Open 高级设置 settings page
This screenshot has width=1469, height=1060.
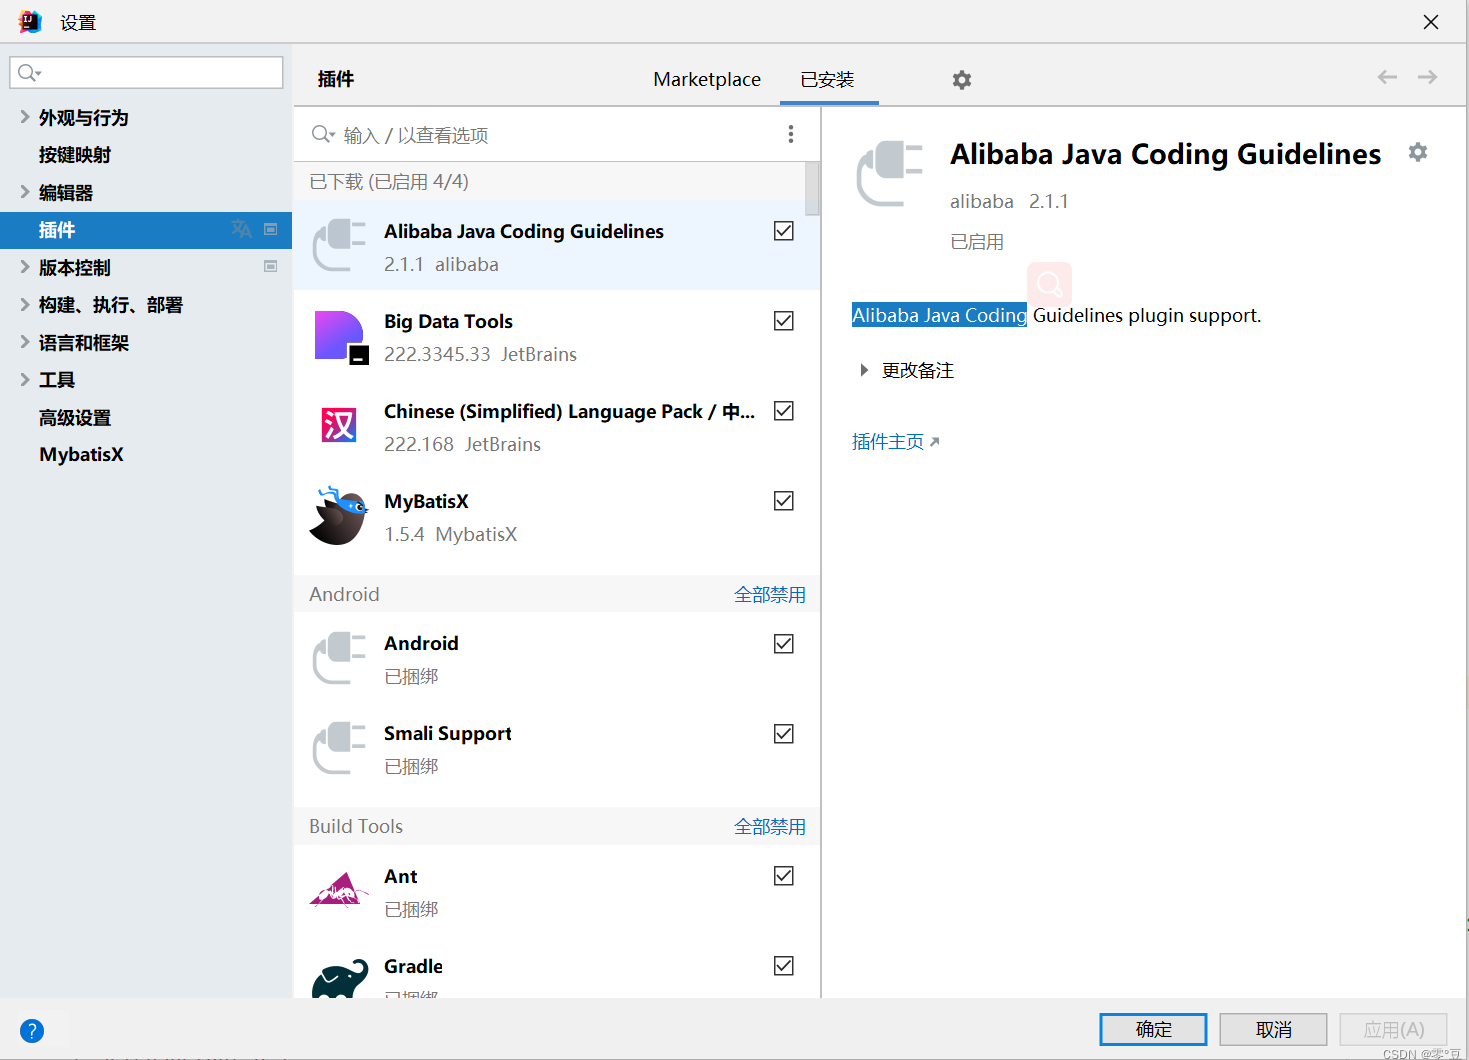pyautogui.click(x=75, y=417)
